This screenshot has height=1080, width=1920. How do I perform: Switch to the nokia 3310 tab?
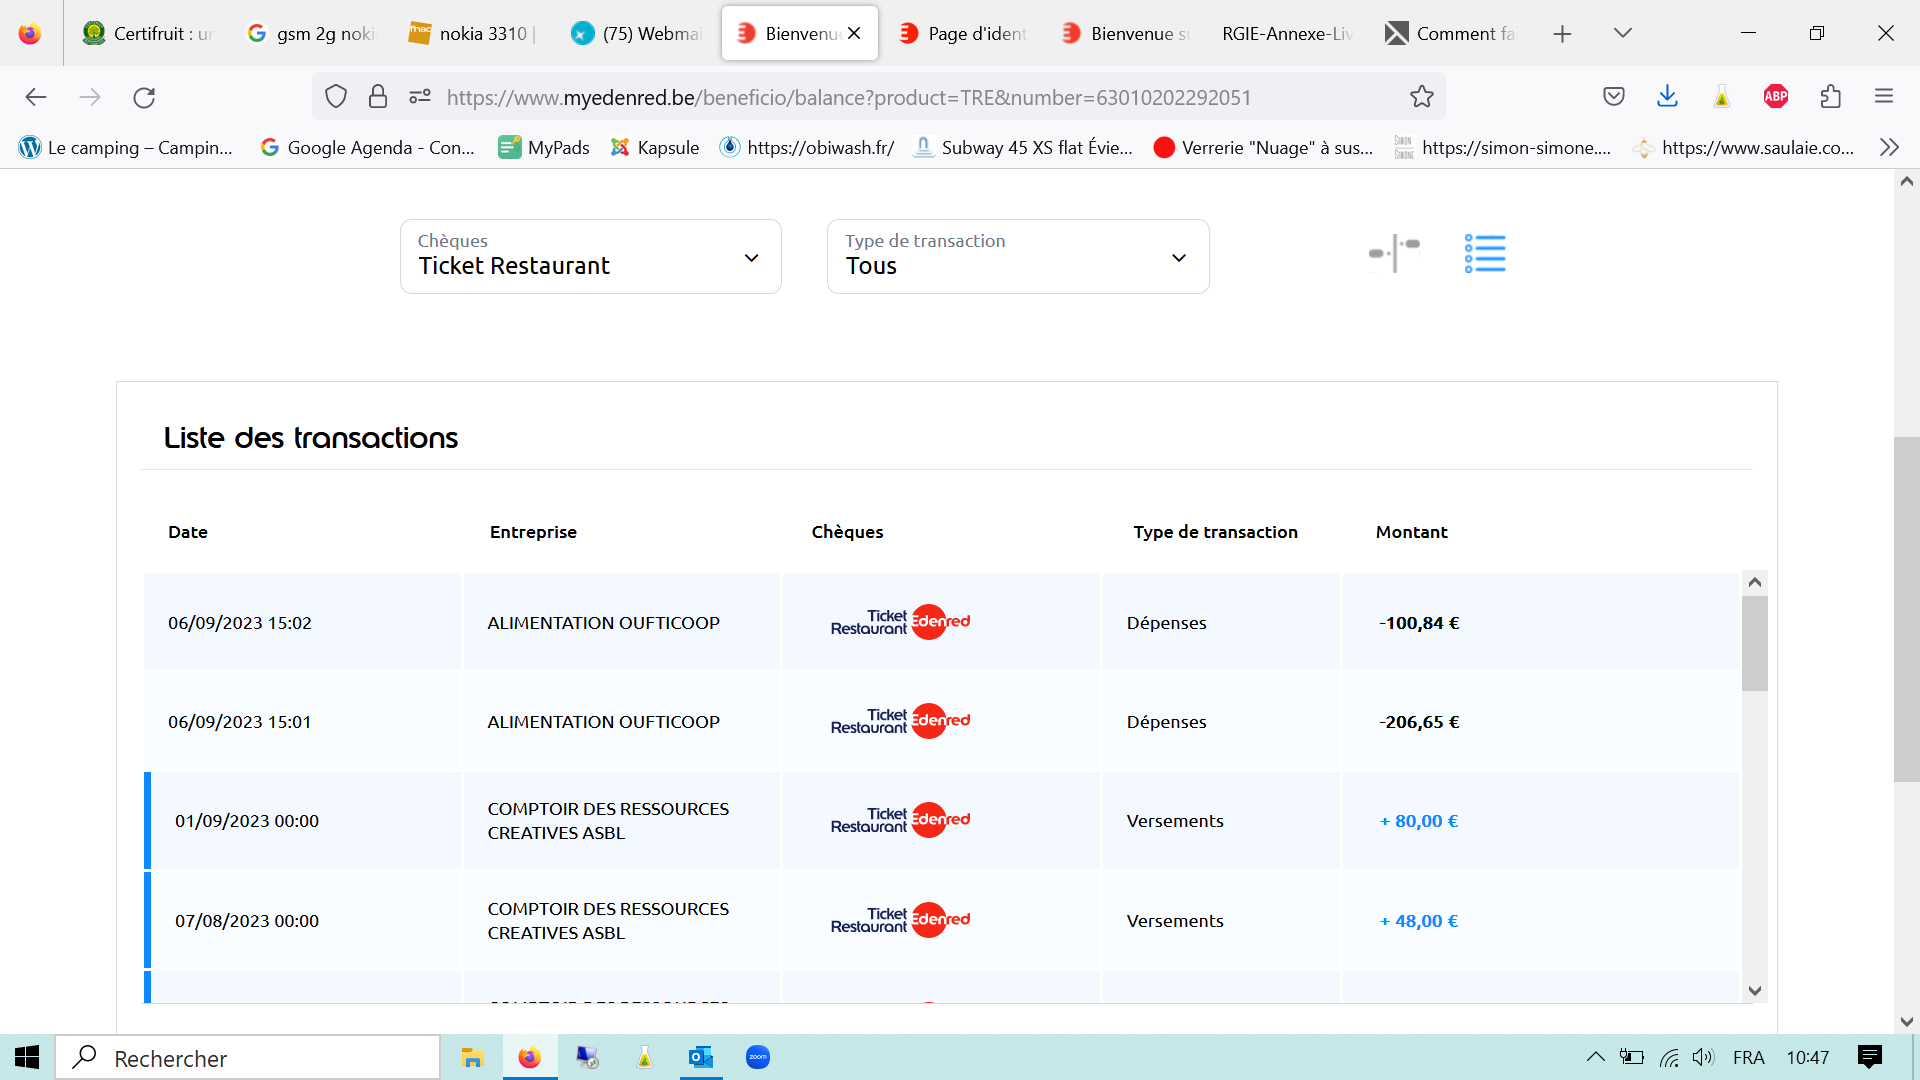coord(473,33)
